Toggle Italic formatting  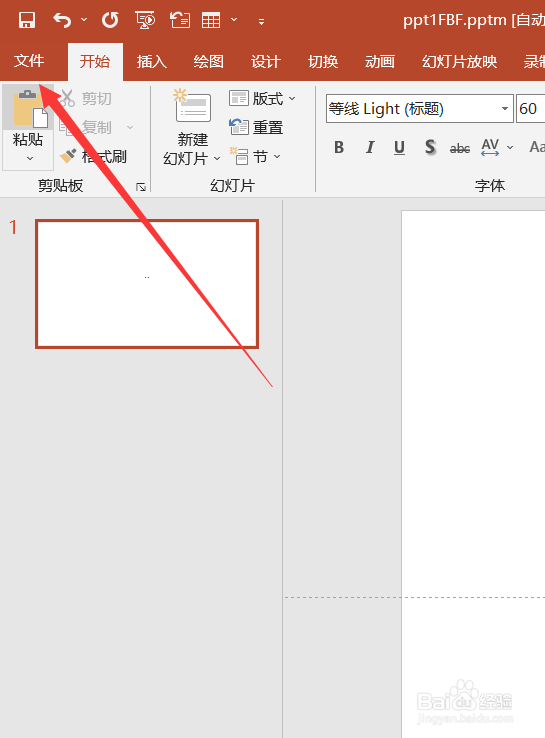click(370, 148)
